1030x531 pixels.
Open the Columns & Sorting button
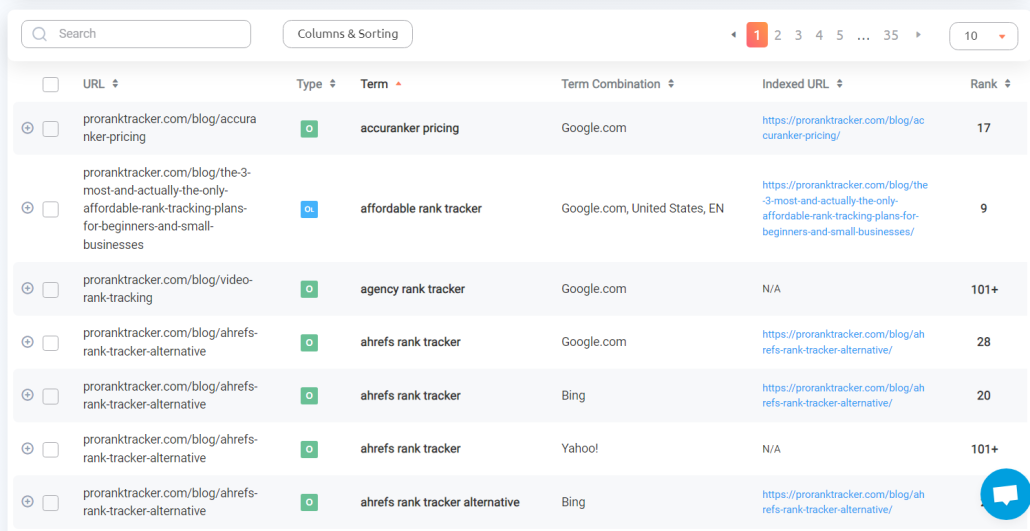347,34
